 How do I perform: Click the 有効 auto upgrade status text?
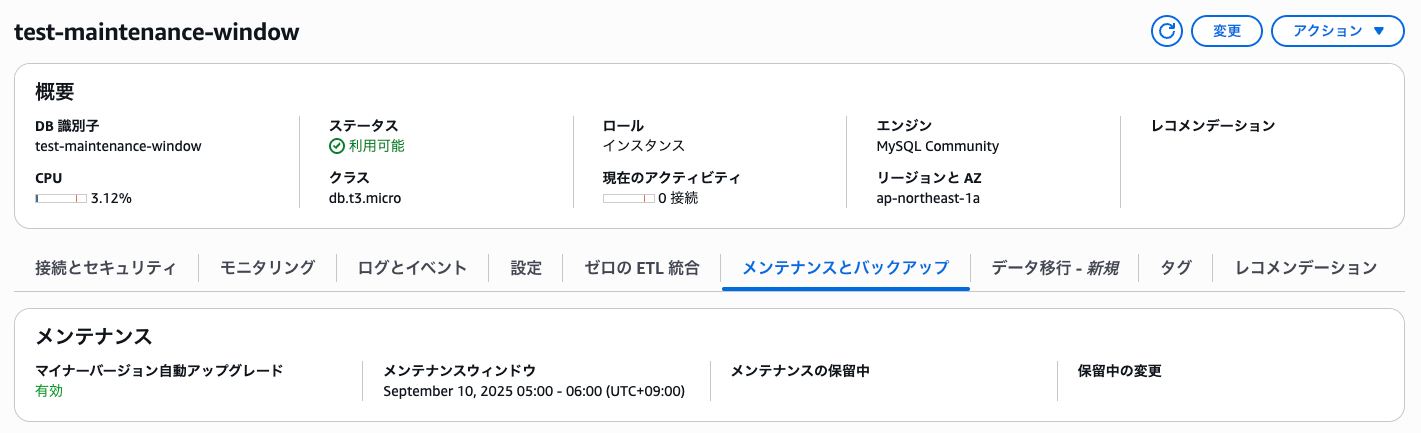pos(49,391)
